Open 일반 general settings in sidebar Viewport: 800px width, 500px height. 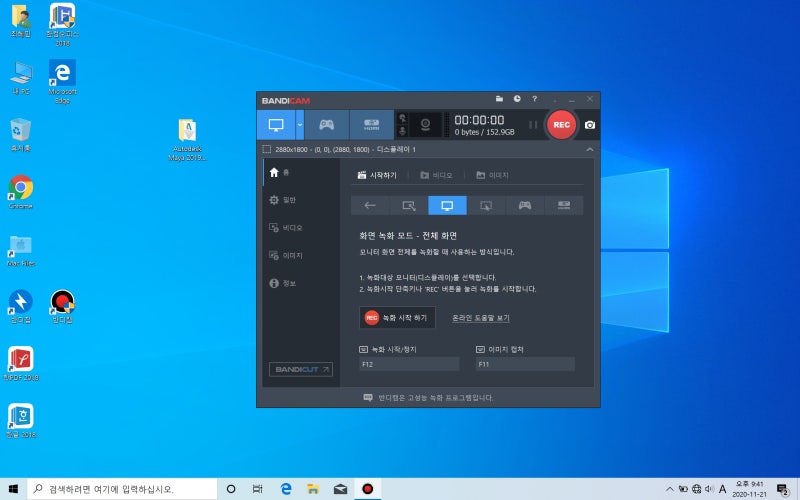tap(301, 200)
